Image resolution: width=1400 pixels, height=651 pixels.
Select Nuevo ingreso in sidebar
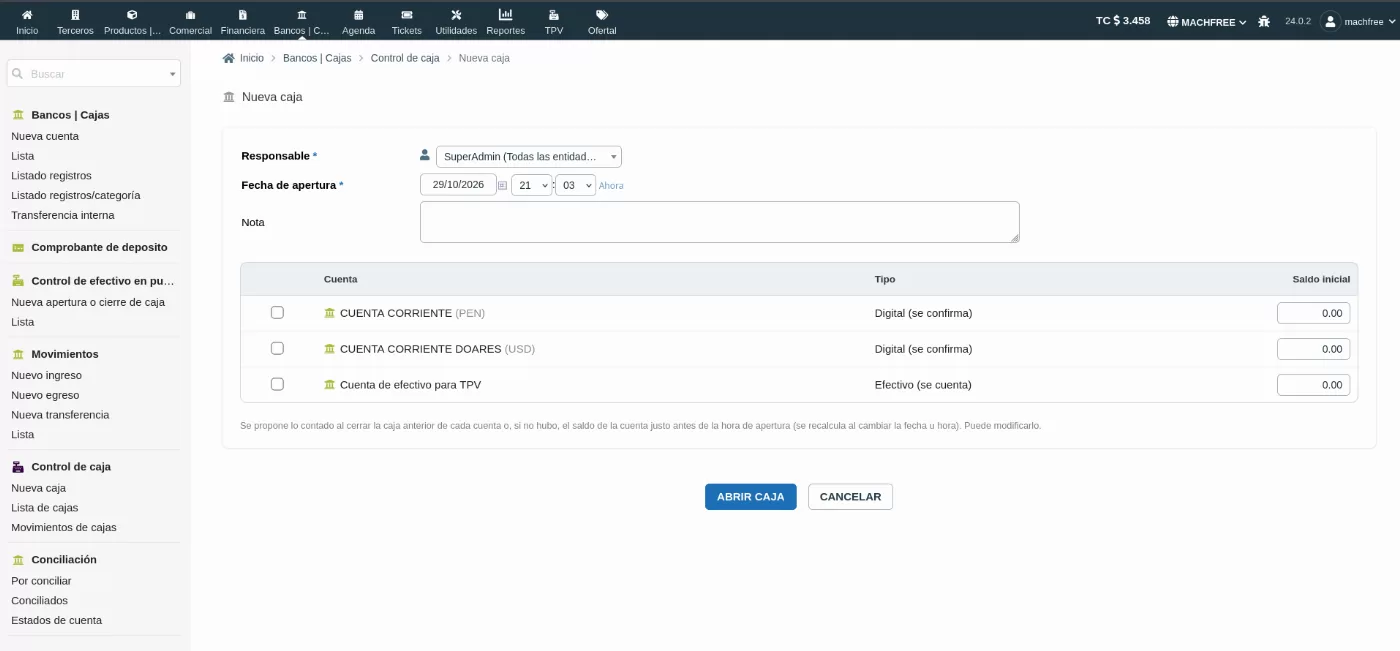[x=47, y=375]
